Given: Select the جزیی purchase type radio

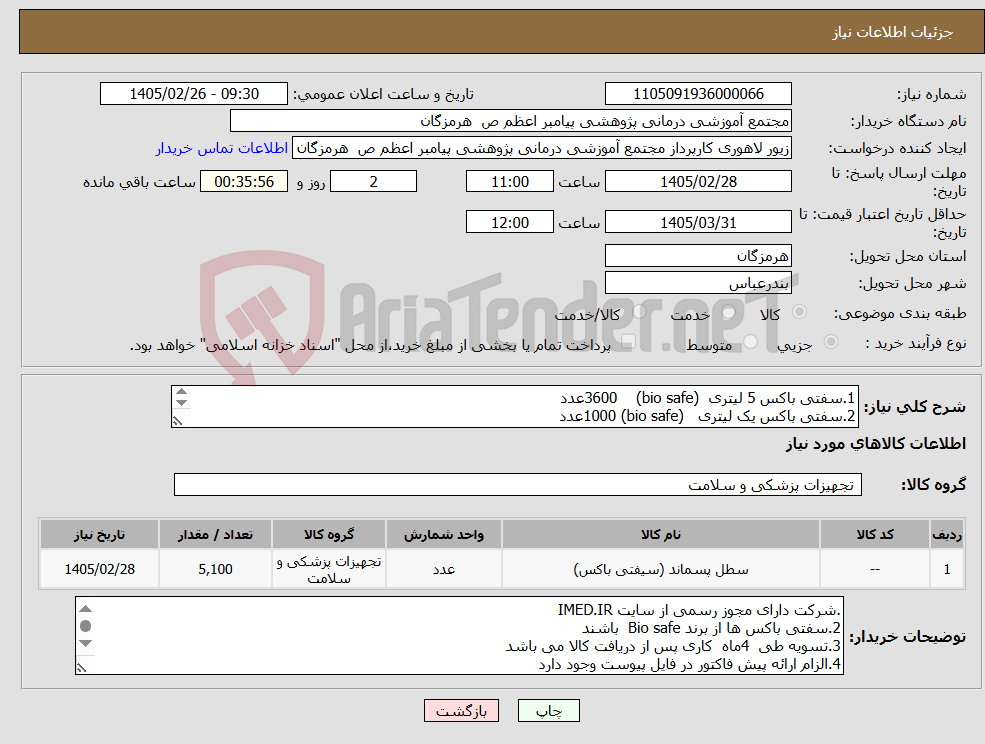Looking at the screenshot, I should (x=830, y=342).
